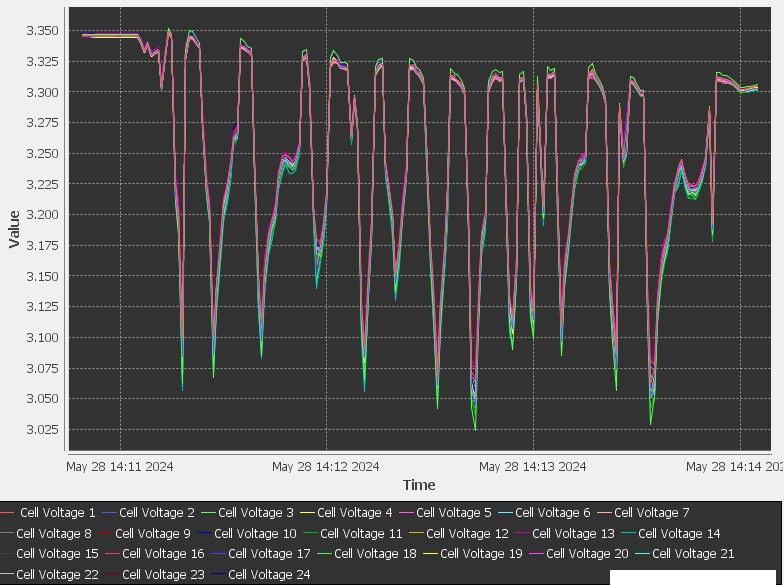Click the Cell Voltage 1 legend entry
Image resolution: width=784 pixels, height=585 pixels.
tap(58, 513)
